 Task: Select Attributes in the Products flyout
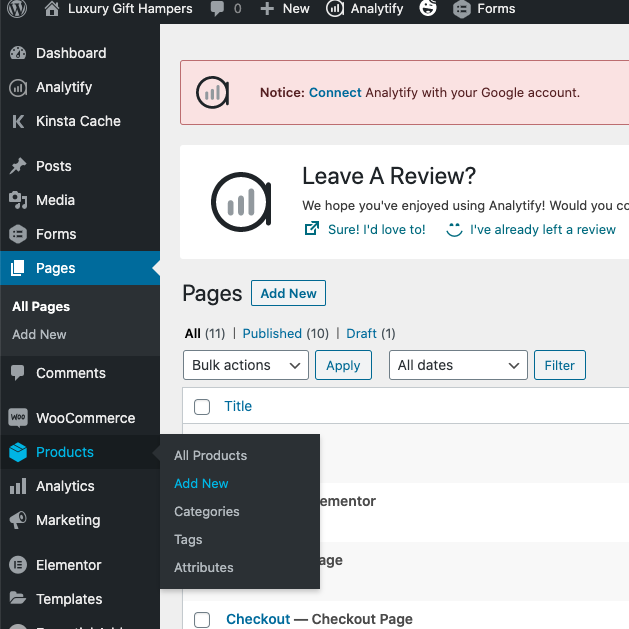pyautogui.click(x=204, y=568)
